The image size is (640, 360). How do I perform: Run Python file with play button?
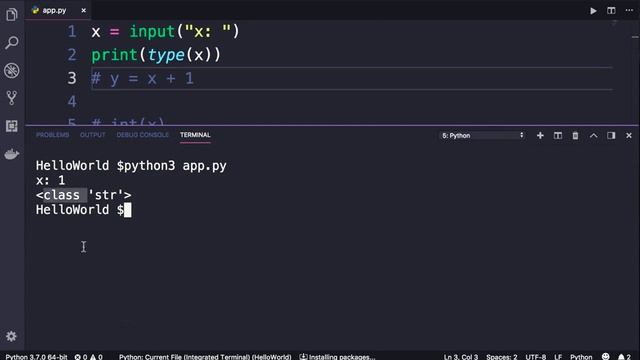click(593, 11)
